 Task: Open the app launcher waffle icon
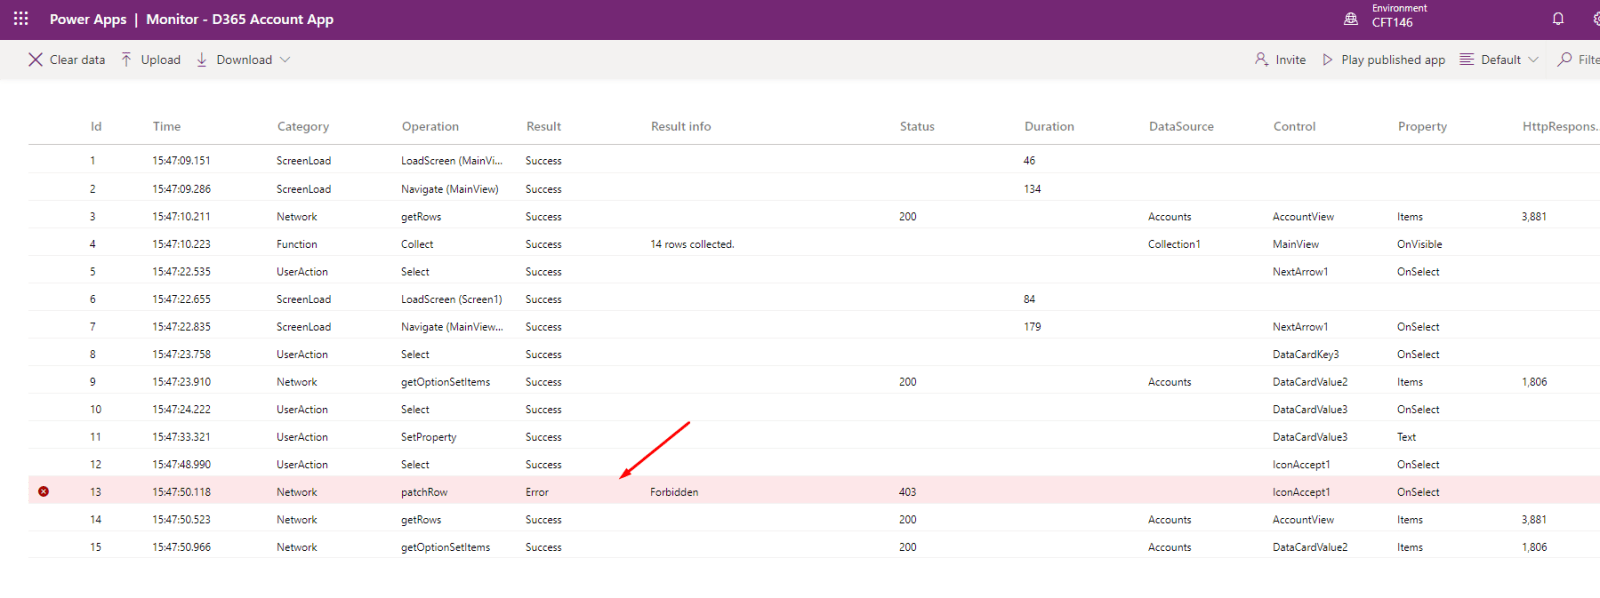point(21,19)
